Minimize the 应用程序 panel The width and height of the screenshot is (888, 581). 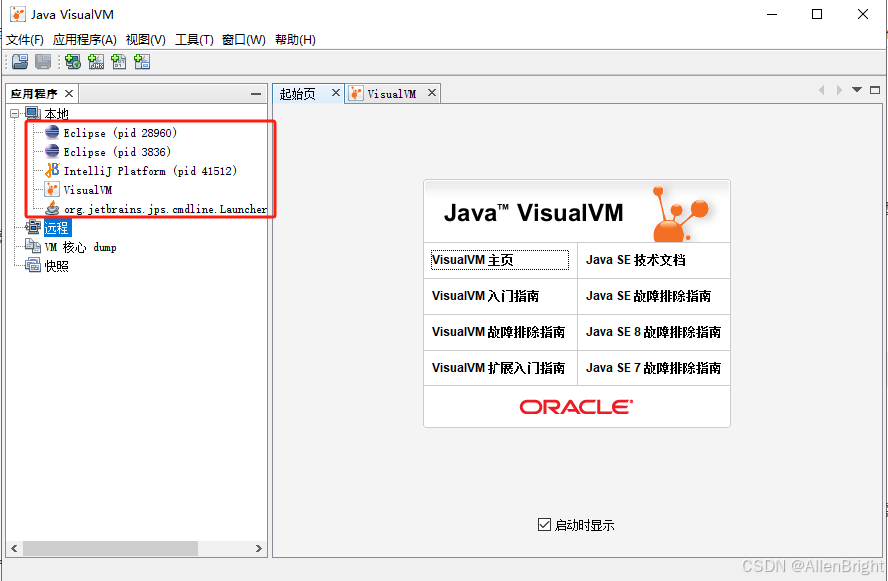pyautogui.click(x=256, y=93)
